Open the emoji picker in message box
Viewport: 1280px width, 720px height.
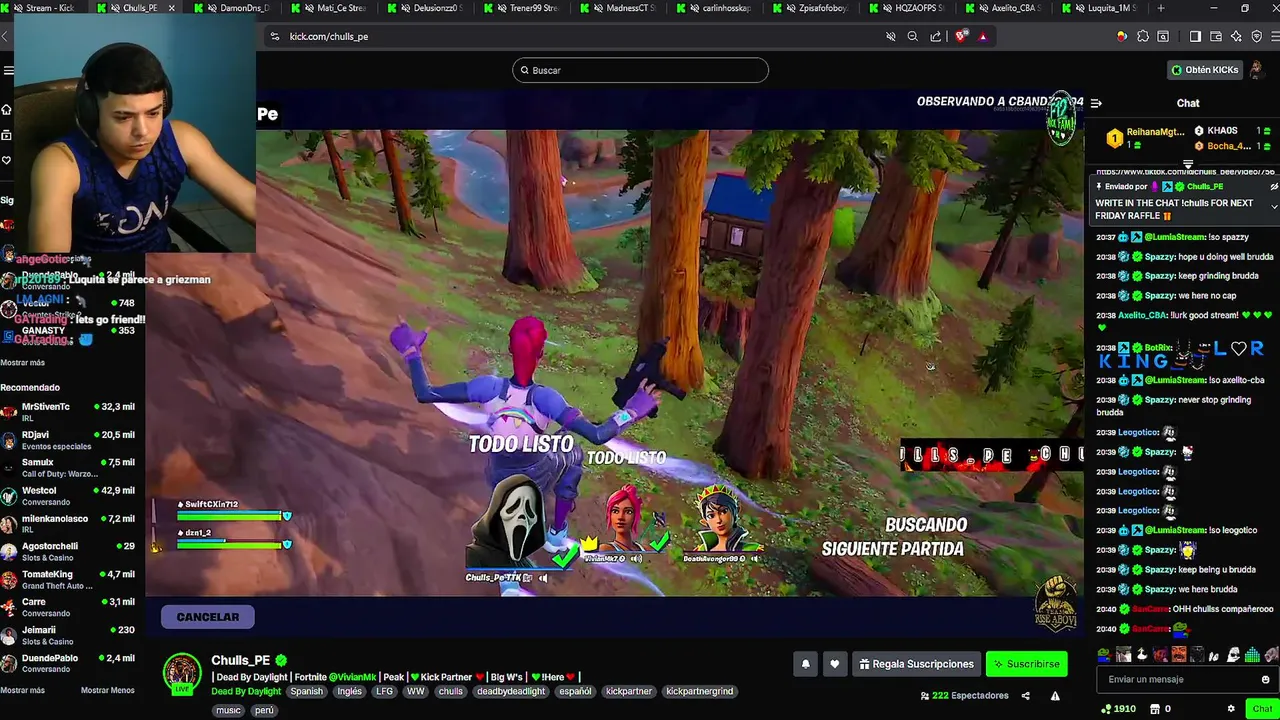(x=1265, y=680)
